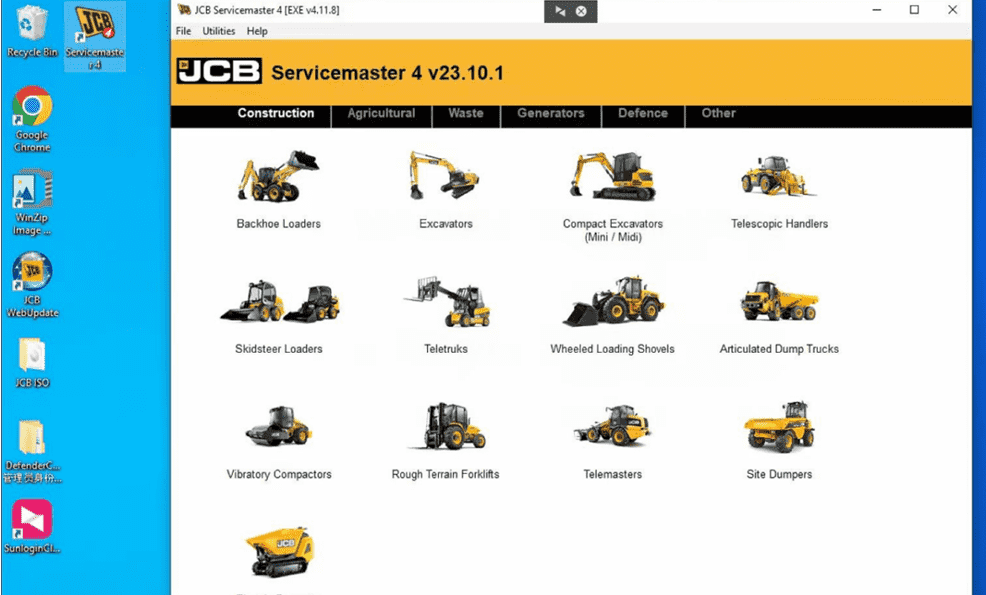
Task: Select the JCB WebUpdate desktop shortcut
Action: pos(32,285)
